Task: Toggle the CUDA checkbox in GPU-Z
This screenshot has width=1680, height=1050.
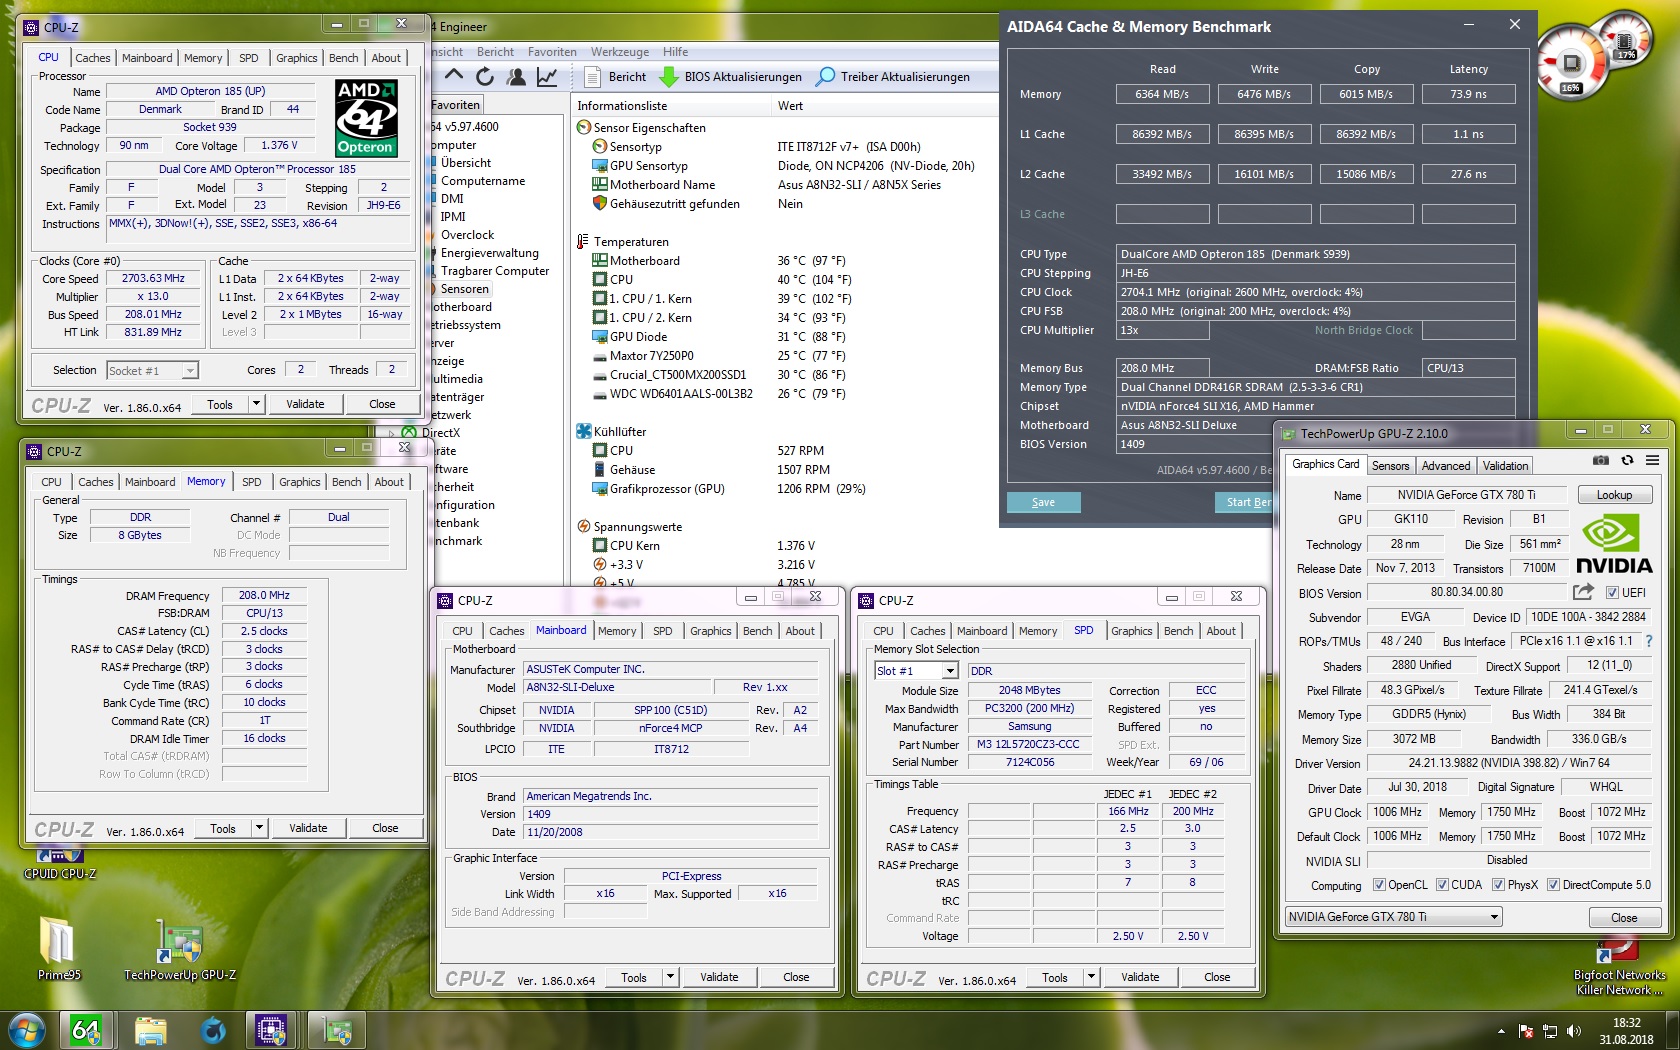Action: click(x=1443, y=884)
